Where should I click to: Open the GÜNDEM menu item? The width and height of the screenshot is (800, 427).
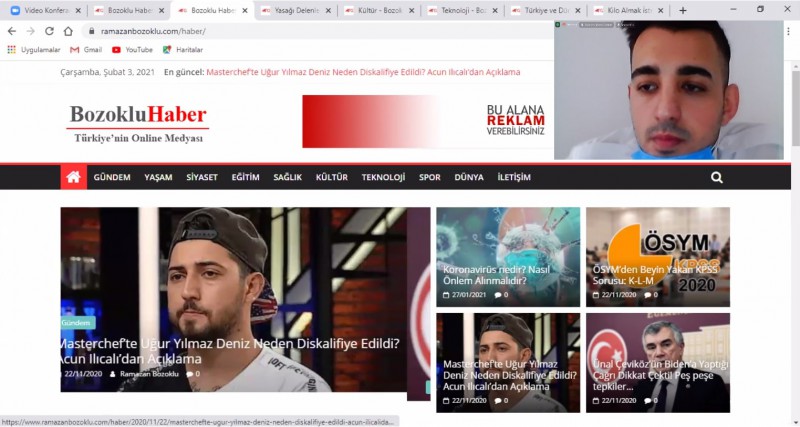[x=112, y=177]
